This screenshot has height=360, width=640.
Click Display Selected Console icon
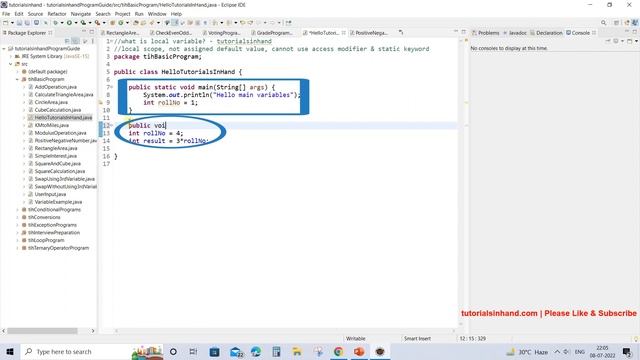point(616,41)
